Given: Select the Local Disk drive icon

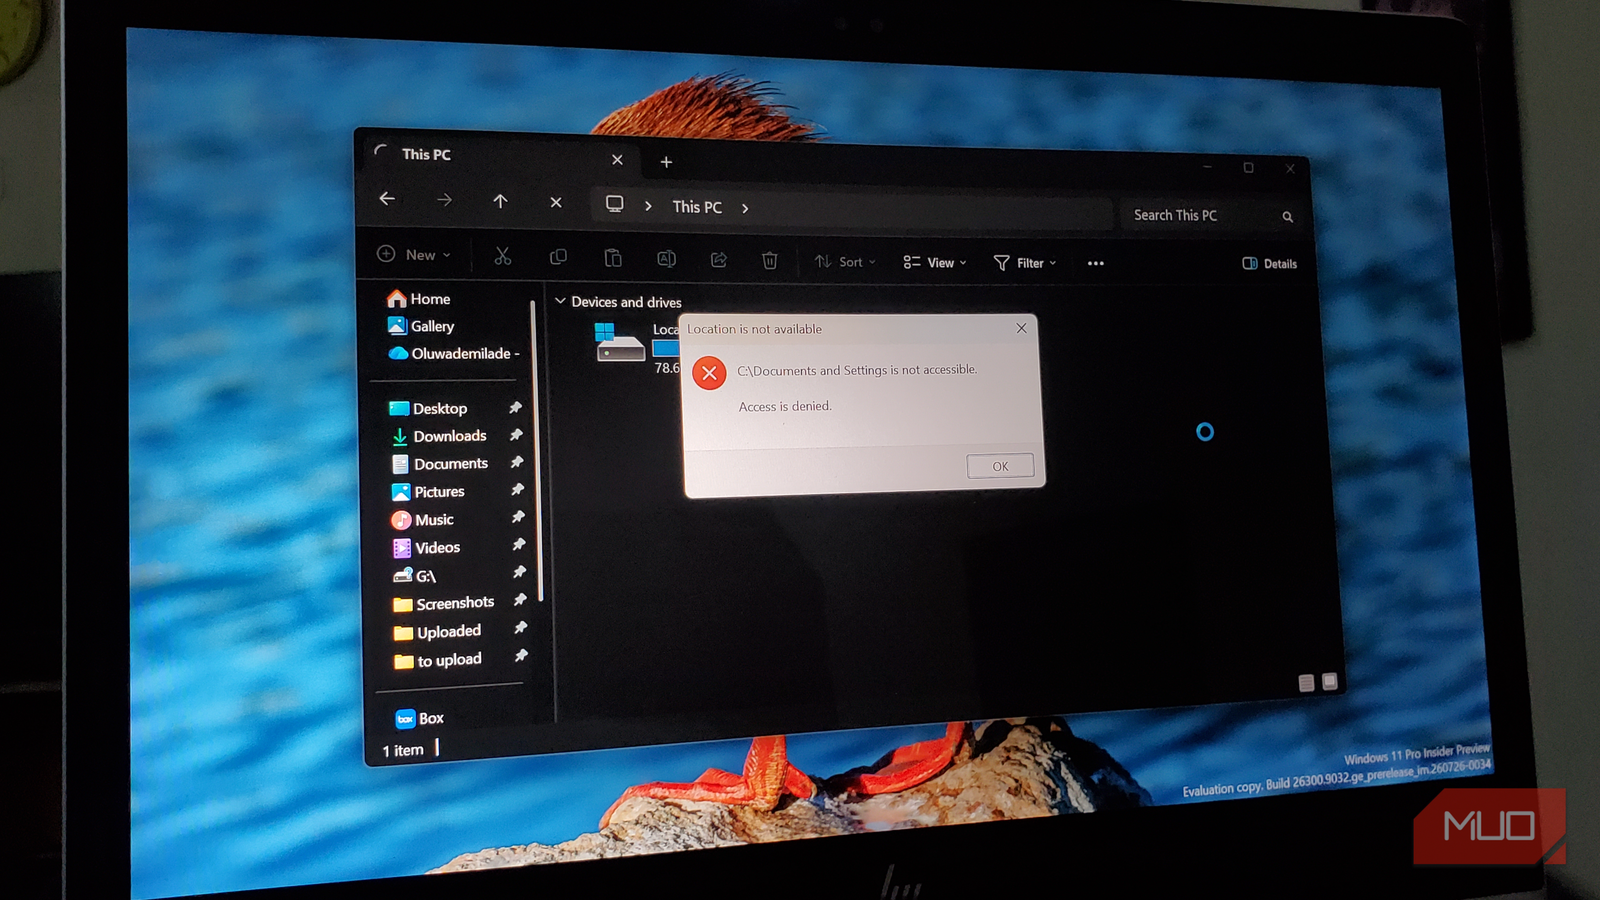Looking at the screenshot, I should click(x=620, y=343).
